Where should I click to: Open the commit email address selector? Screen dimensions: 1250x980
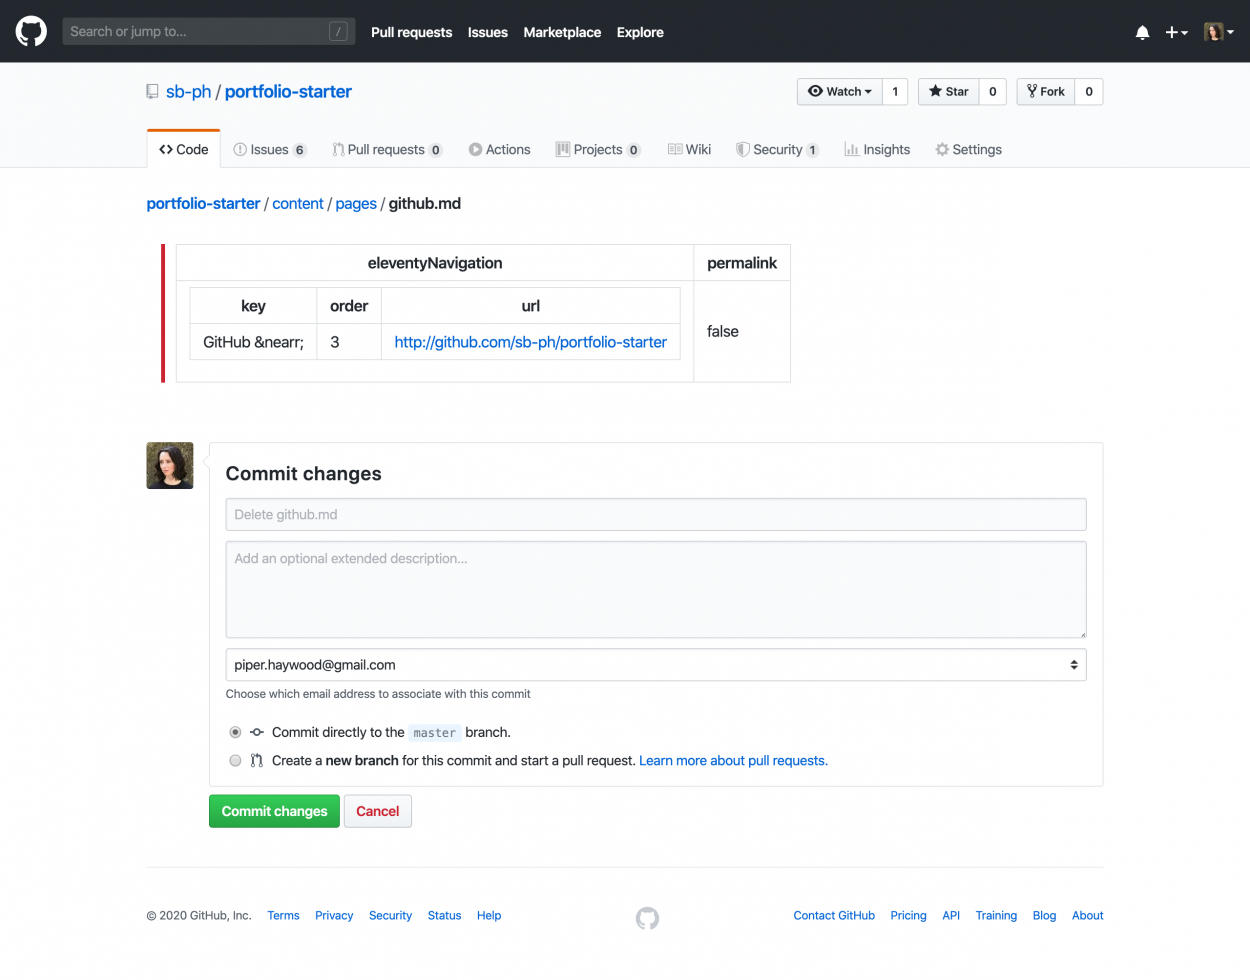click(x=656, y=665)
